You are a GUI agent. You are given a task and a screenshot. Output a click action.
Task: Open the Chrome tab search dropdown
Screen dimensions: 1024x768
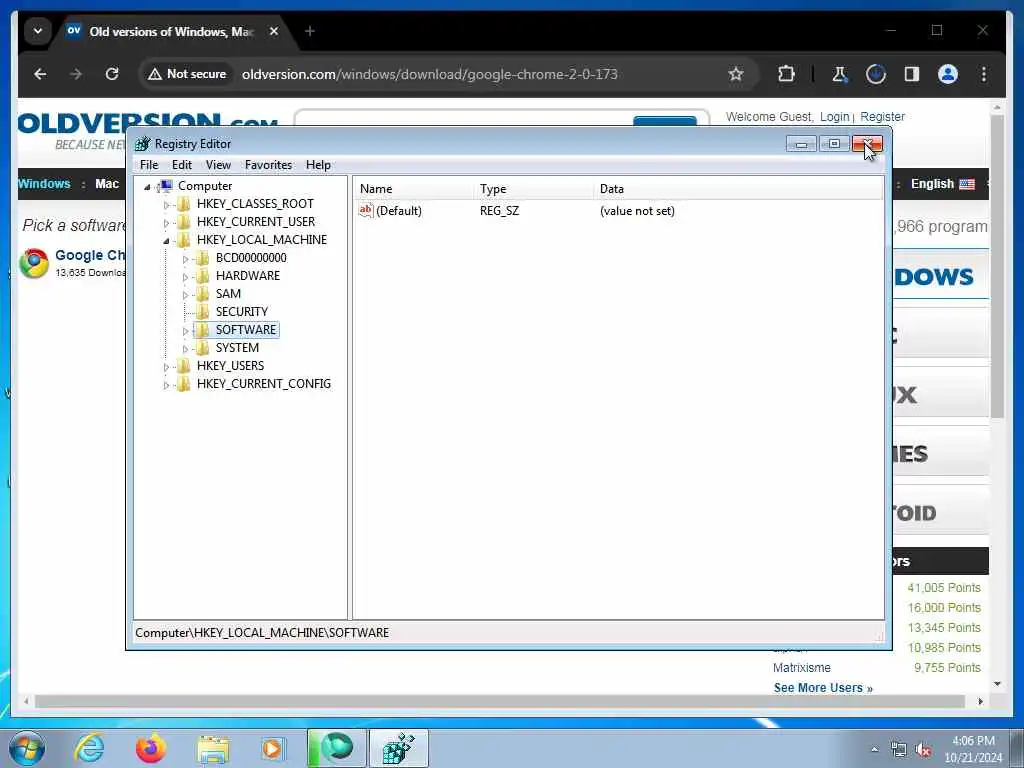(38, 31)
